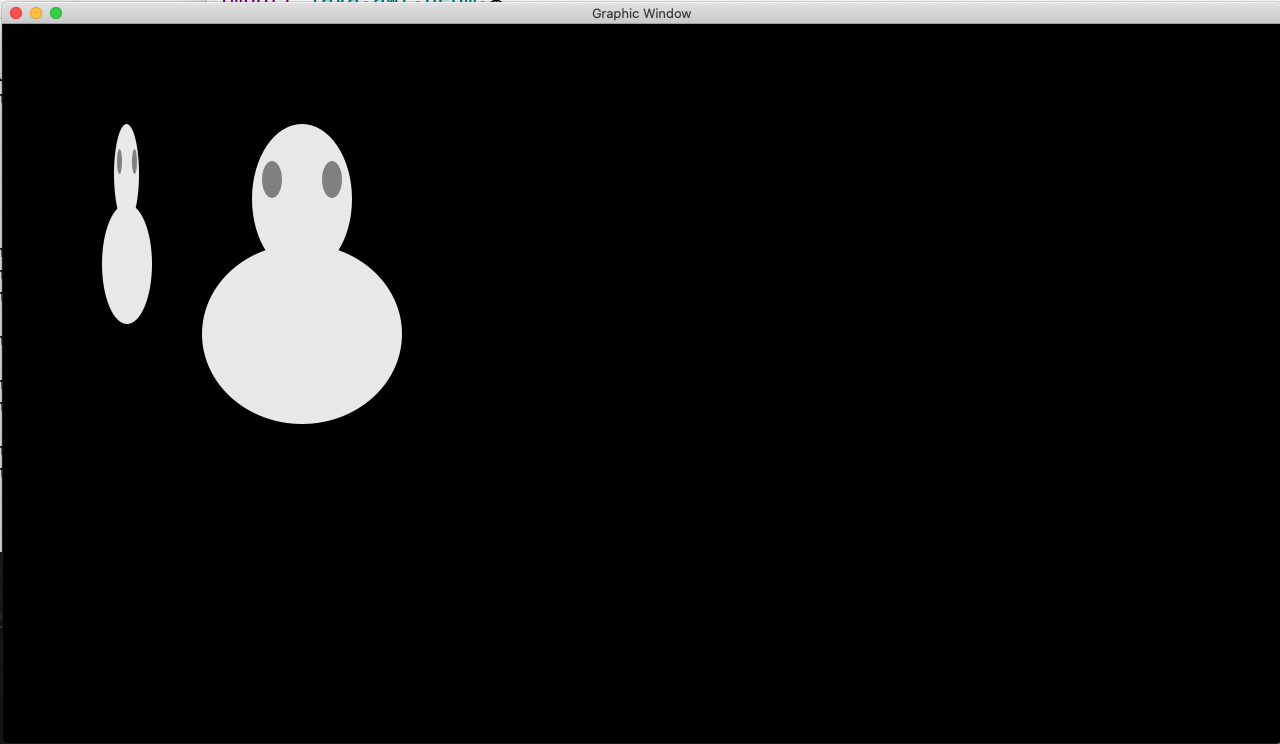Screen dimensions: 1280x744
Task: Minimize the Graphic Window with the yellow button
Action: pos(36,13)
